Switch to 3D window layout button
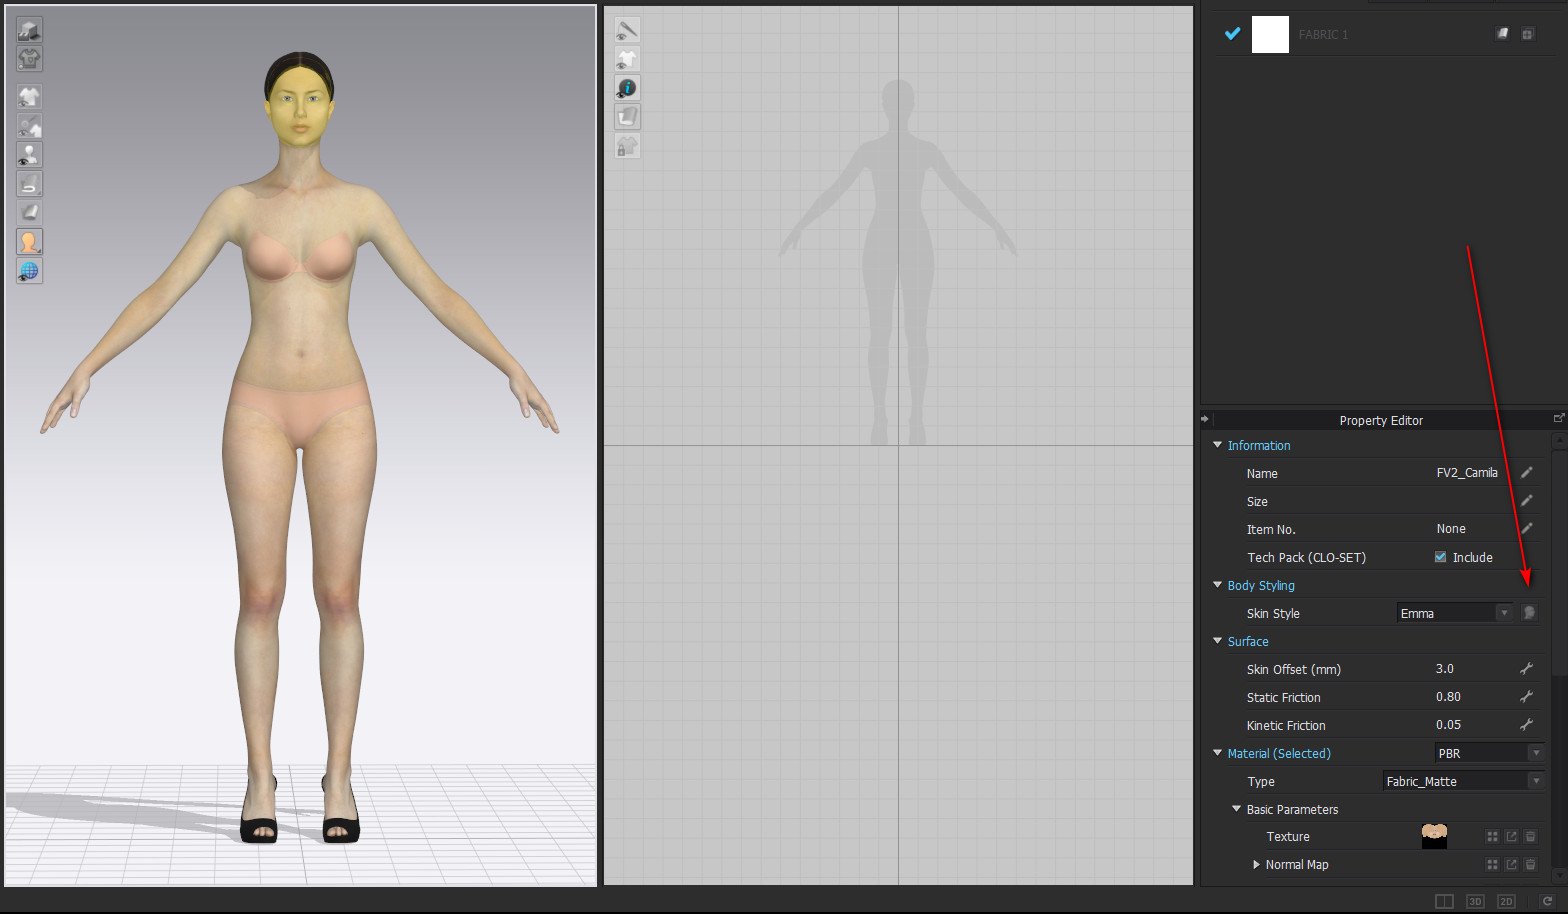Image resolution: width=1568 pixels, height=914 pixels. [x=1475, y=902]
